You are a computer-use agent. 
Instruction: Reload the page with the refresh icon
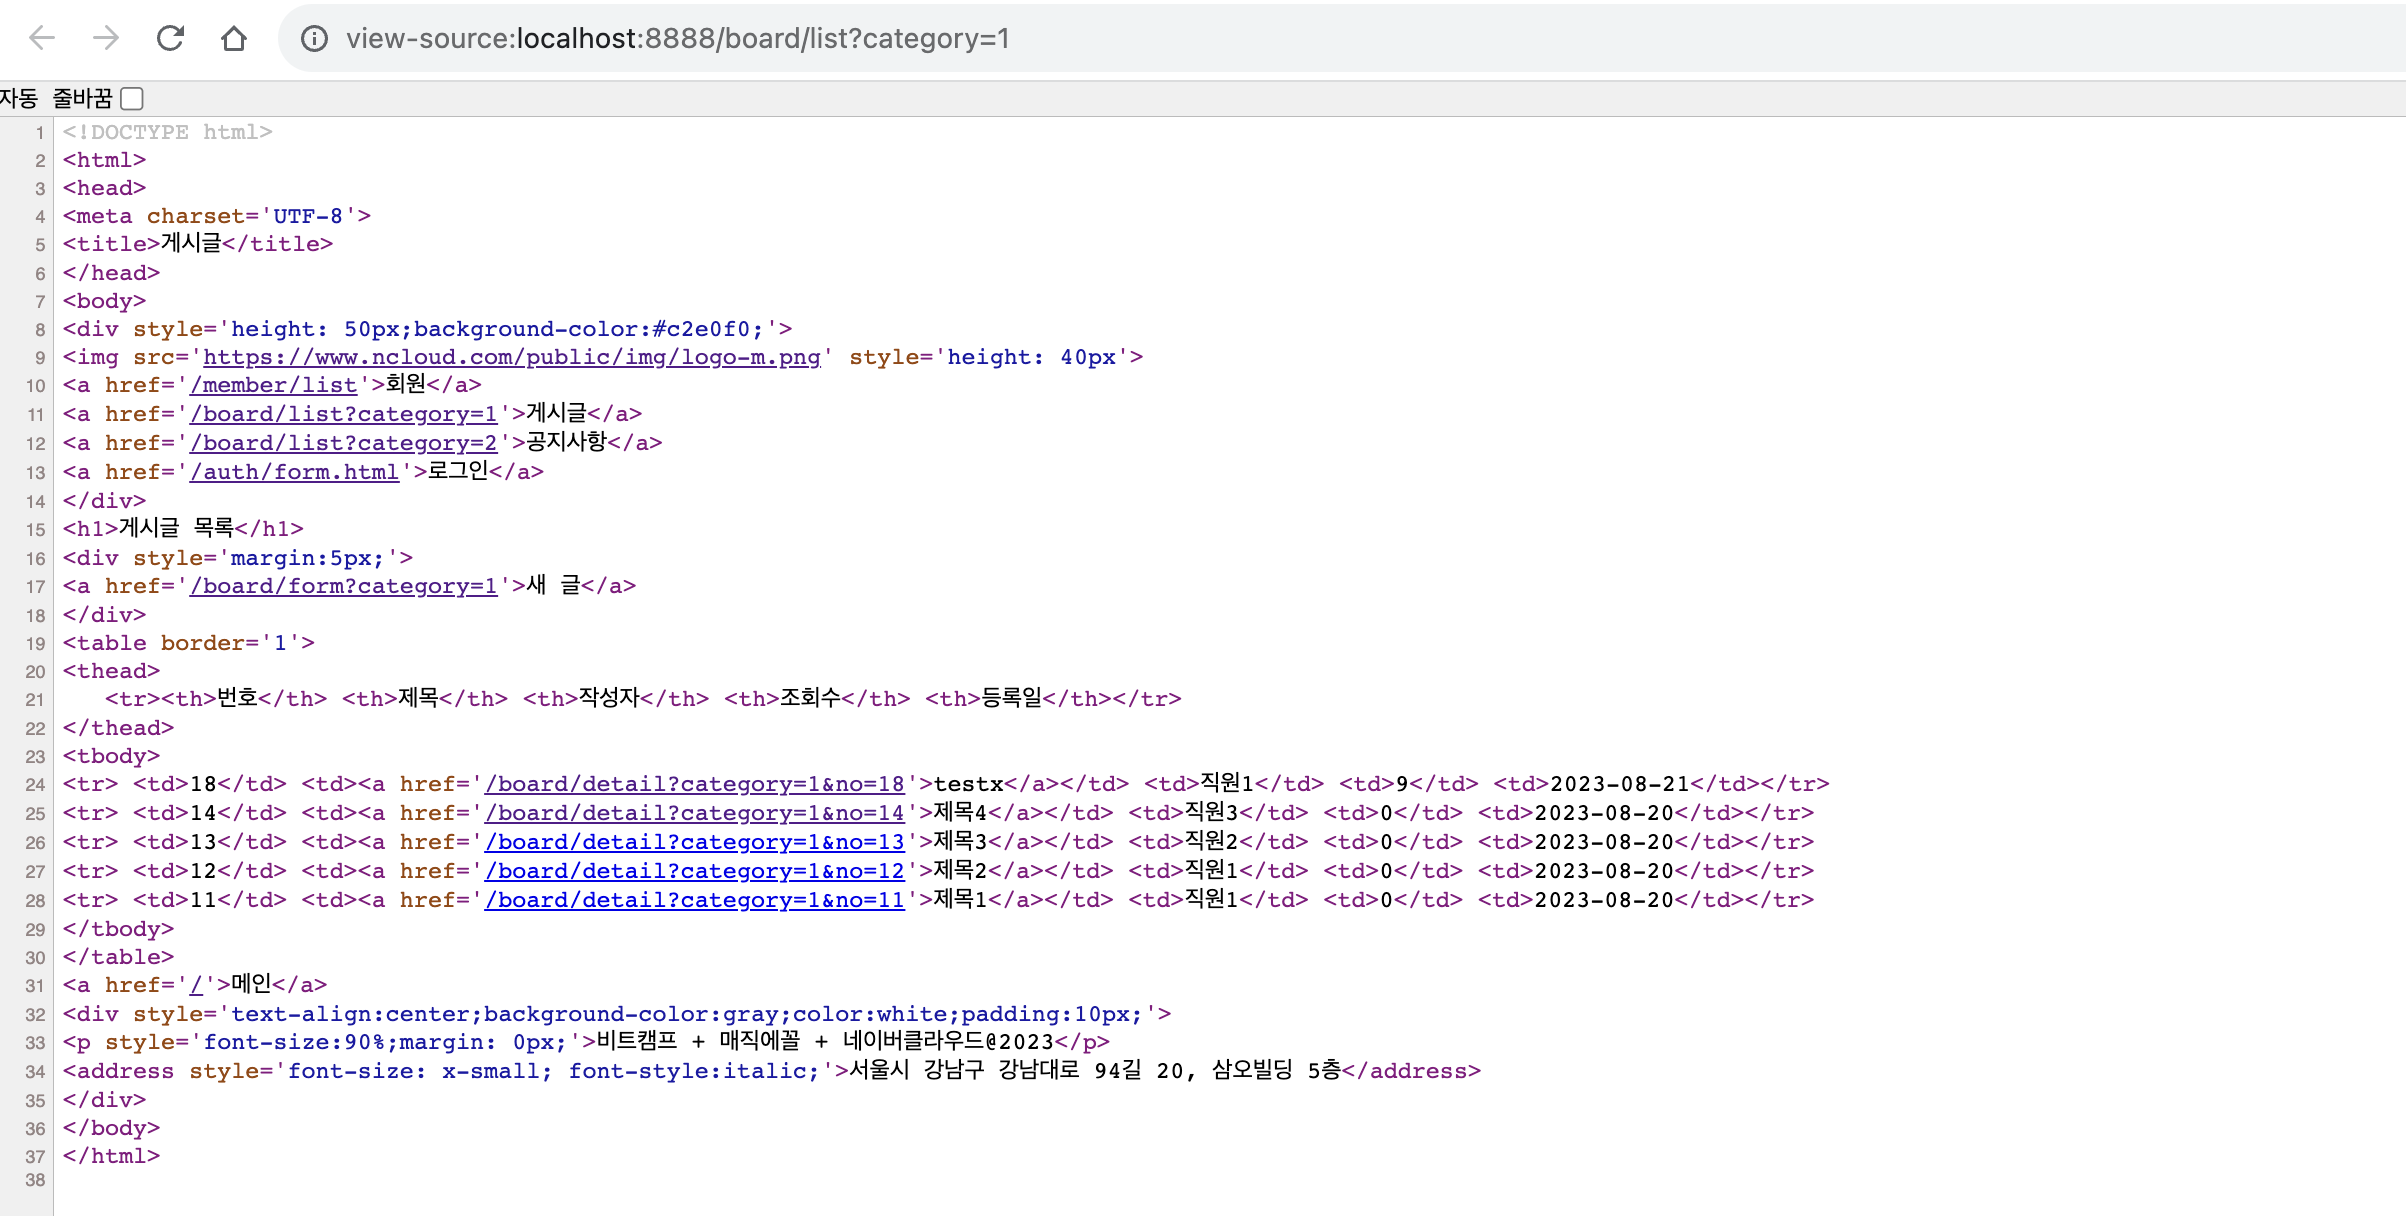coord(170,38)
